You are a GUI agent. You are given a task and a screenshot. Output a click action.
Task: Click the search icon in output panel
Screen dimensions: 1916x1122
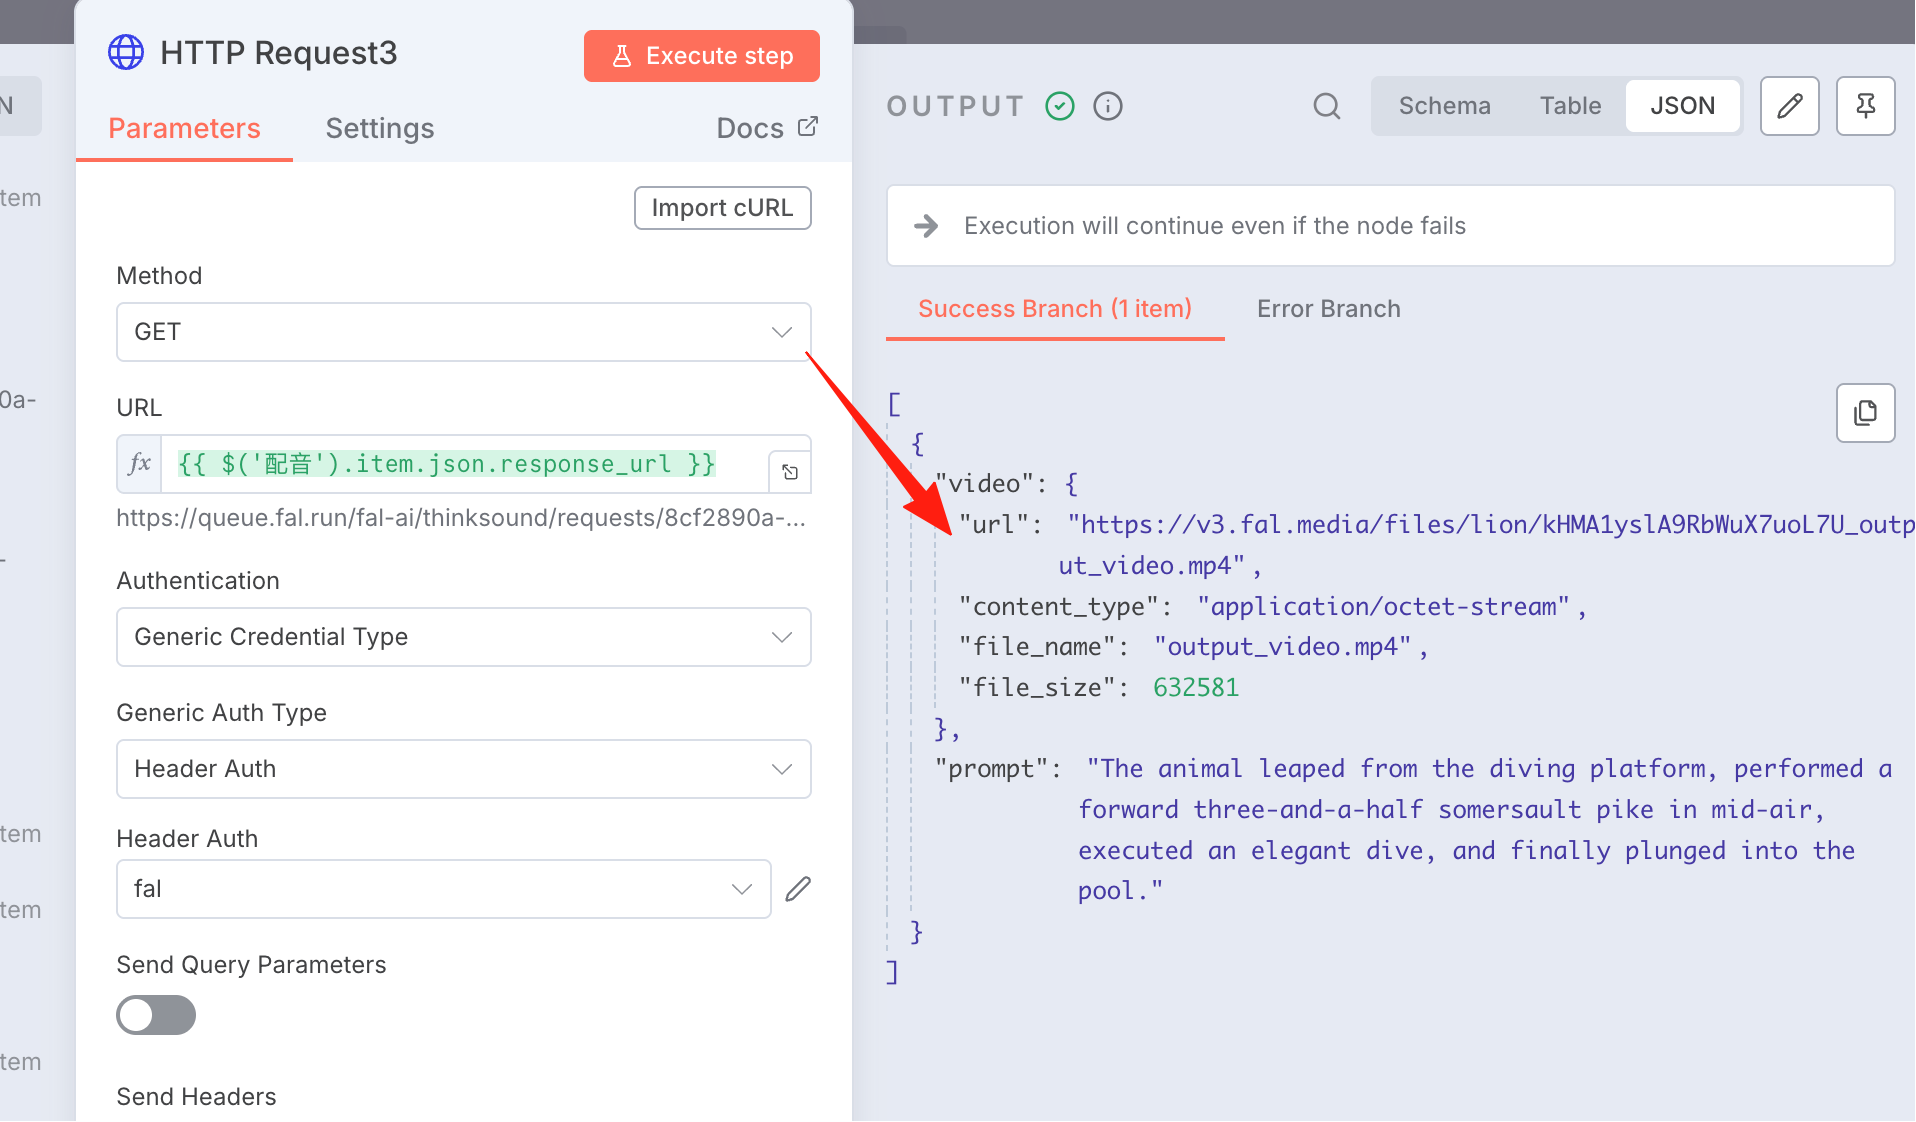coord(1326,106)
